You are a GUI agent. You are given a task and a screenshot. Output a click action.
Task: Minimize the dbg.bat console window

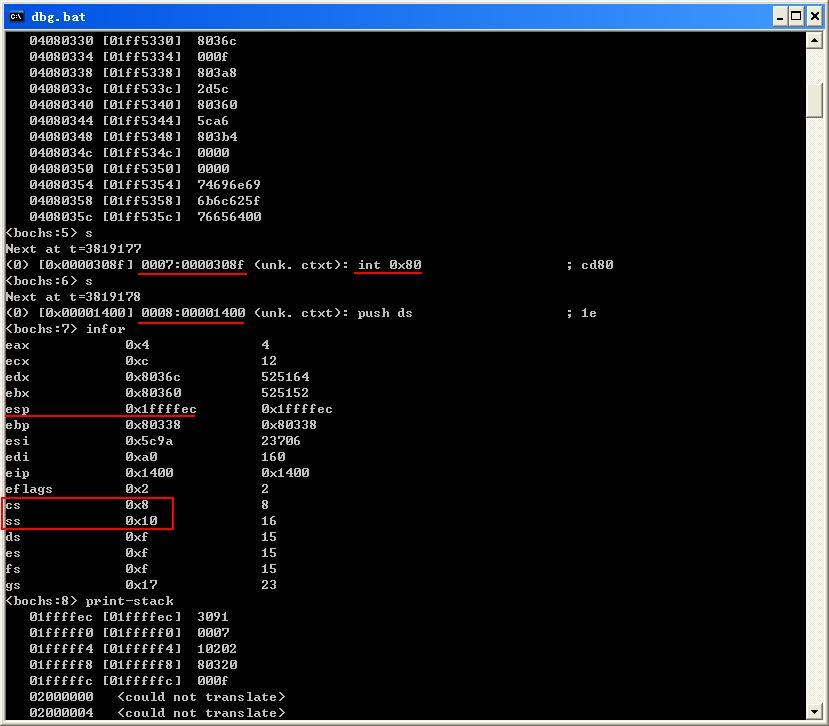pos(780,16)
